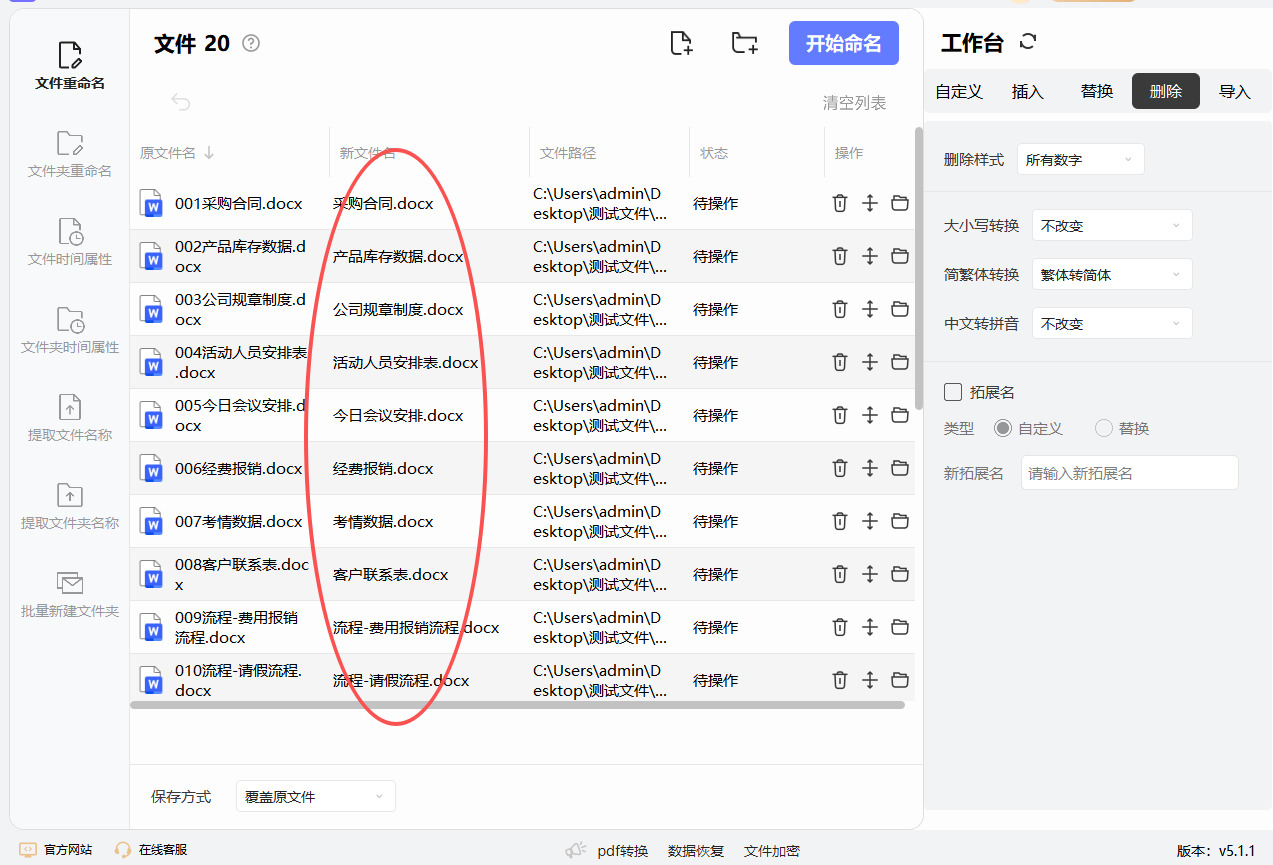Switch to the 自定义 tab in 工作台
1273x865 pixels.
(959, 91)
